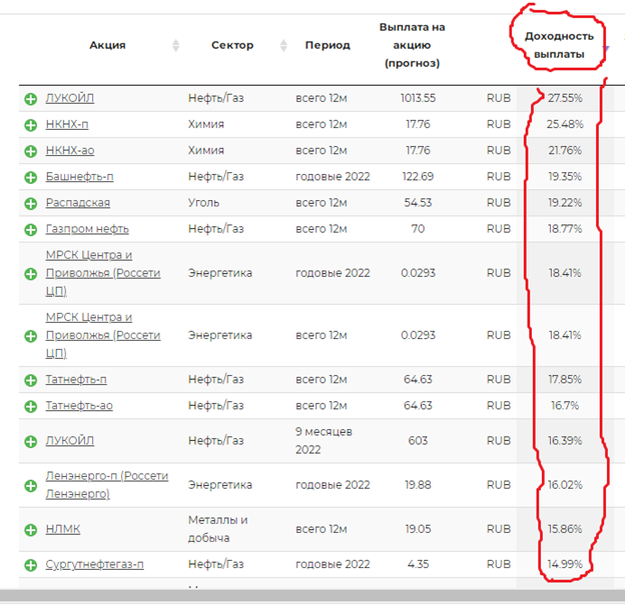Image resolution: width=626 pixels, height=606 pixels.
Task: Add Башнефть-п via green plus icon
Action: pos(31,177)
